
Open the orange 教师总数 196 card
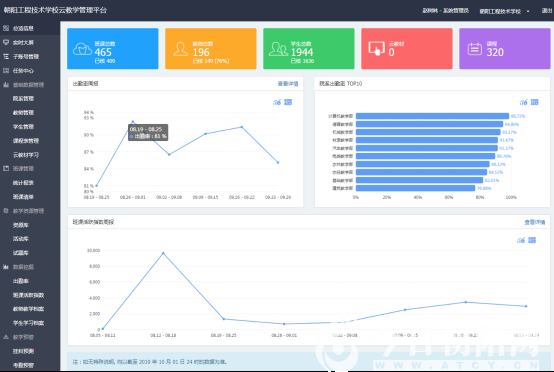point(211,48)
